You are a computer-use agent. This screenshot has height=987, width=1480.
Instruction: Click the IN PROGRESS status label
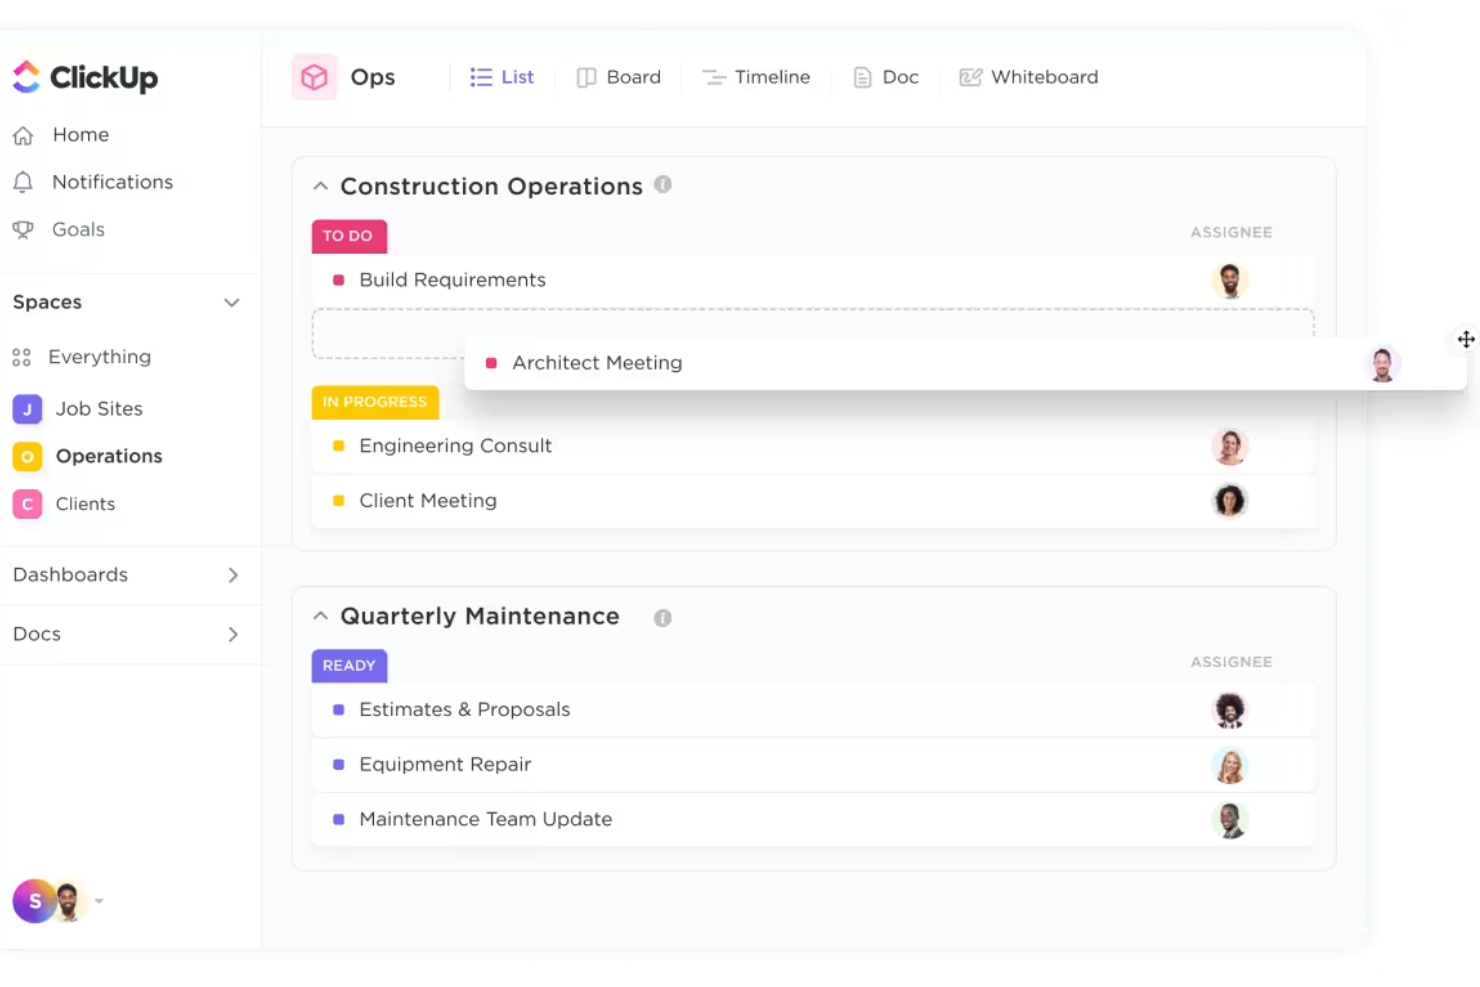[375, 402]
